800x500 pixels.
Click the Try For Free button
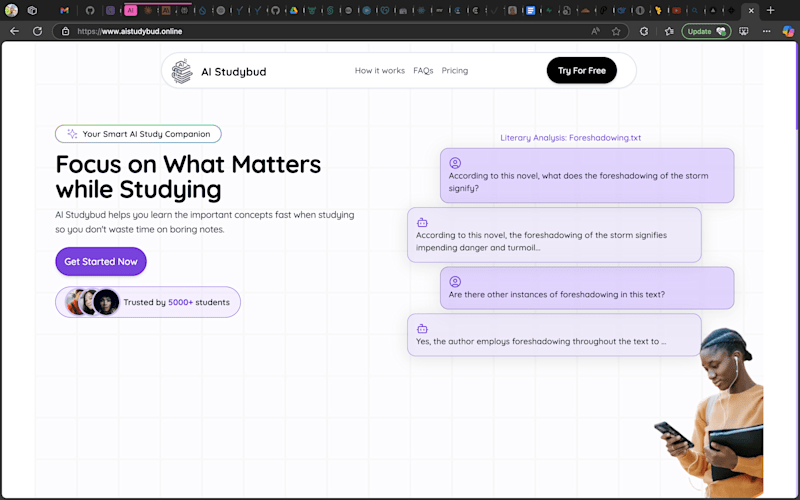click(582, 70)
